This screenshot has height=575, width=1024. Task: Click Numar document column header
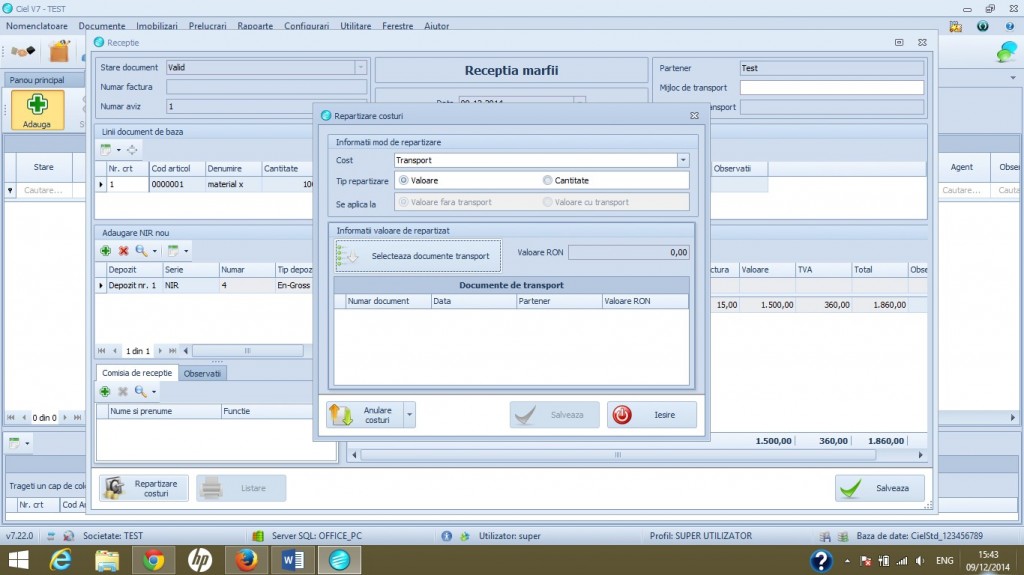388,301
